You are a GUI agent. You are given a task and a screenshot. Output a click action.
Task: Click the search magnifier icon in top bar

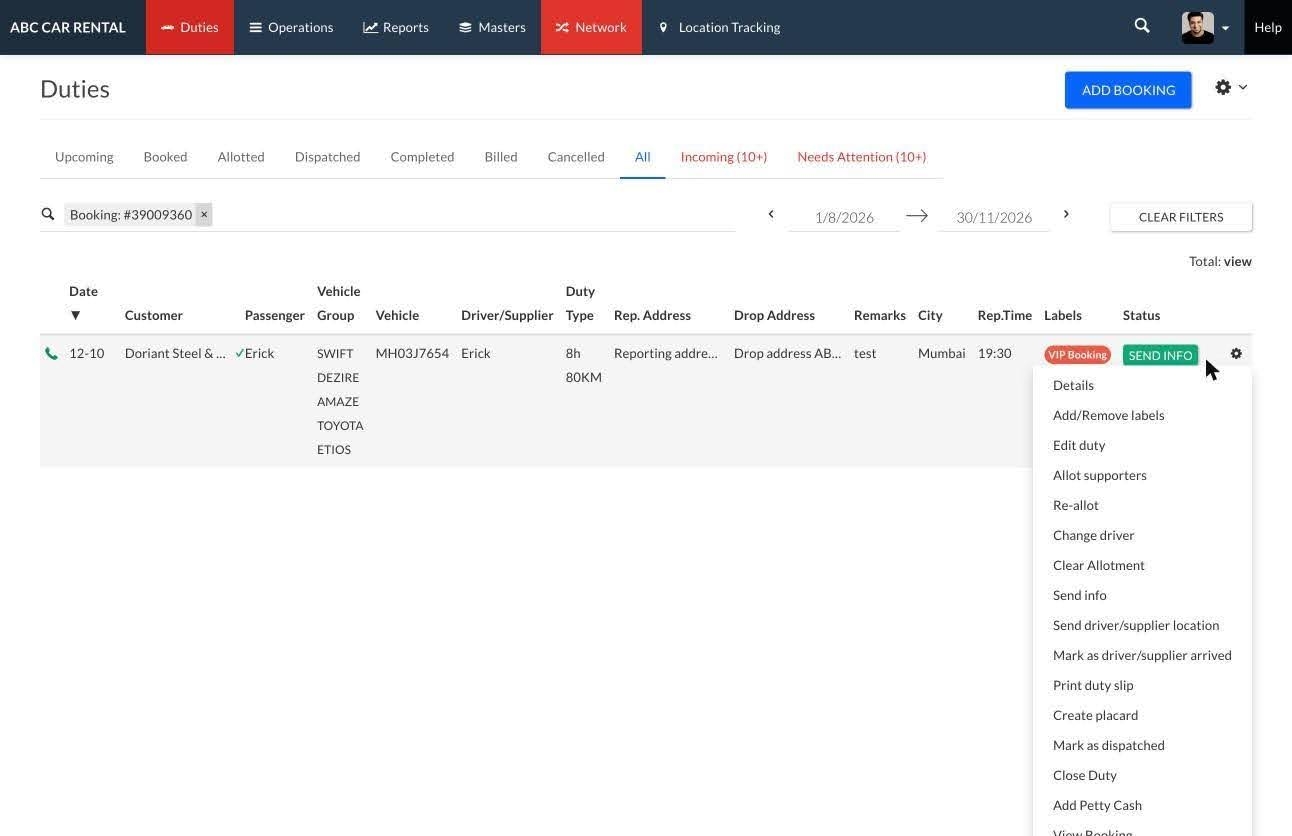tap(1142, 26)
